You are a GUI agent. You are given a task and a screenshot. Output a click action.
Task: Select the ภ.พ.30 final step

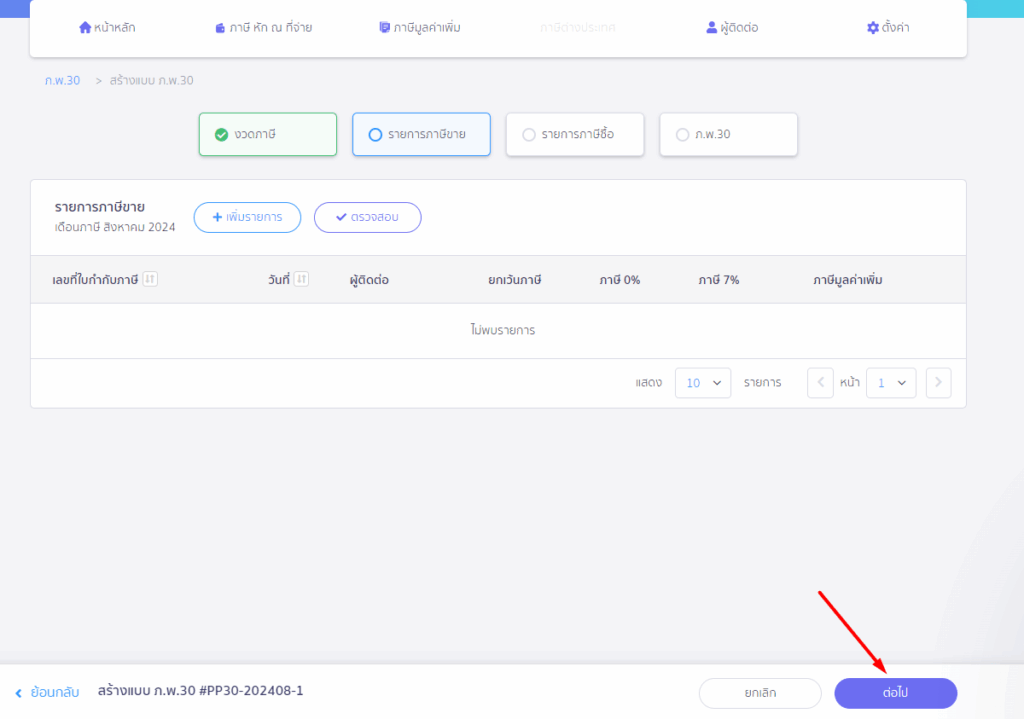coord(728,134)
